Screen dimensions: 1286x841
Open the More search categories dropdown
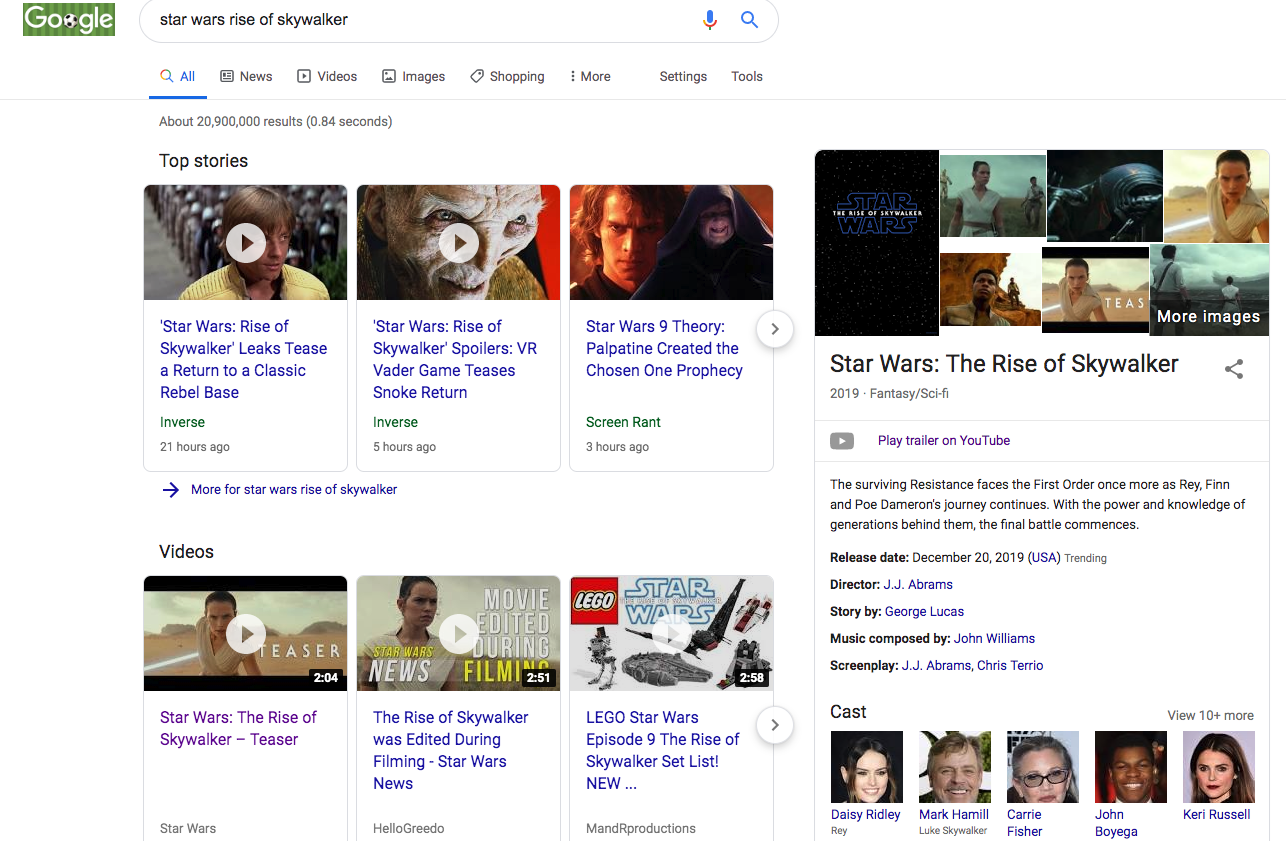pos(589,76)
